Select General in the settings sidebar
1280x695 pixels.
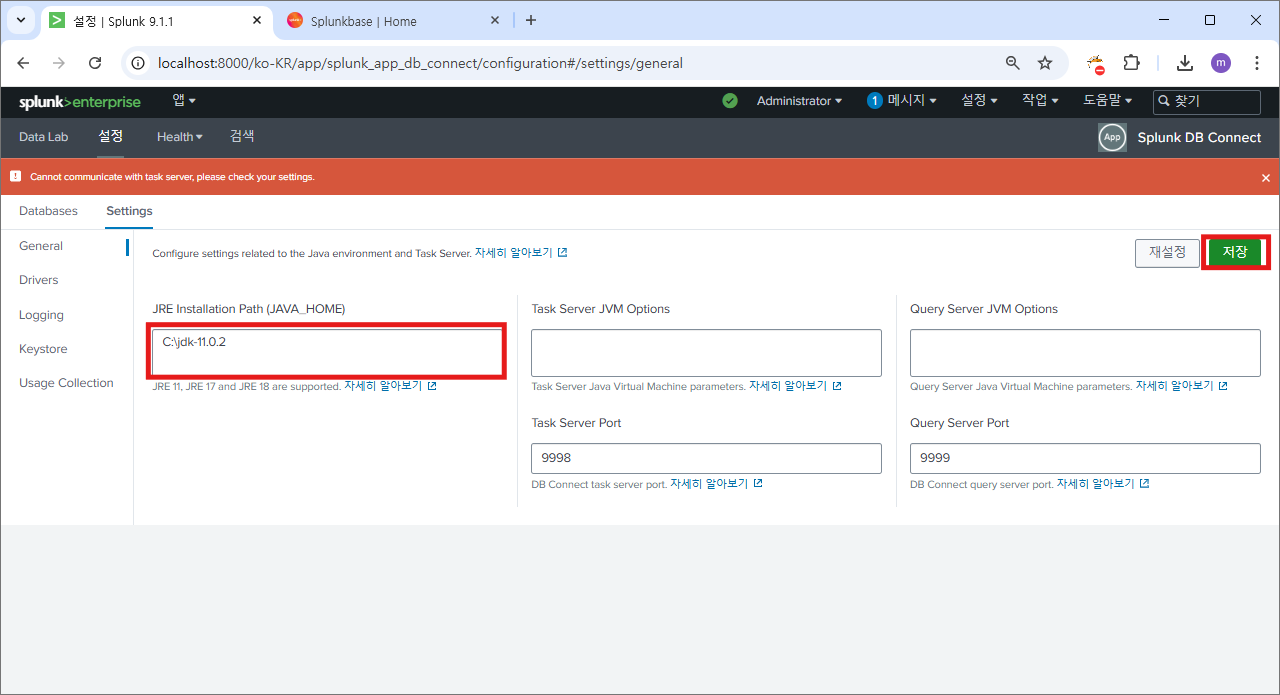pos(41,246)
